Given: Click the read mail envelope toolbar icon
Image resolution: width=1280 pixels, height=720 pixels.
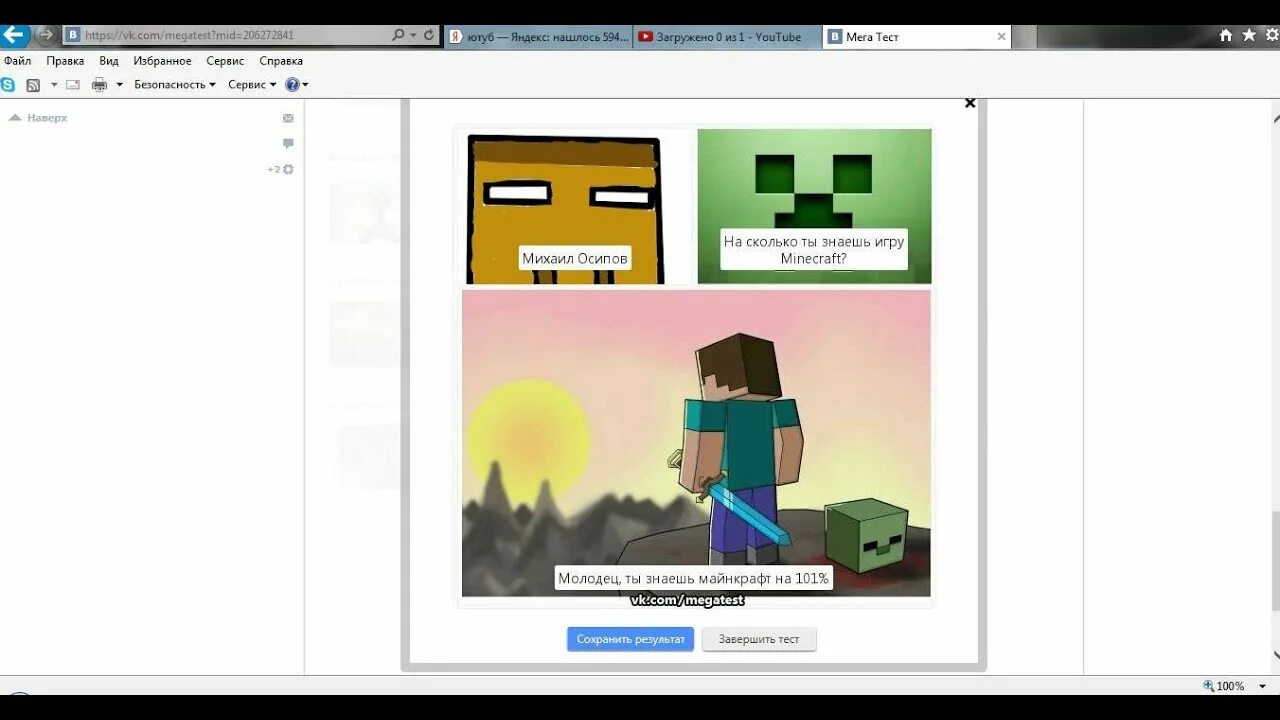Looking at the screenshot, I should click(x=73, y=85).
